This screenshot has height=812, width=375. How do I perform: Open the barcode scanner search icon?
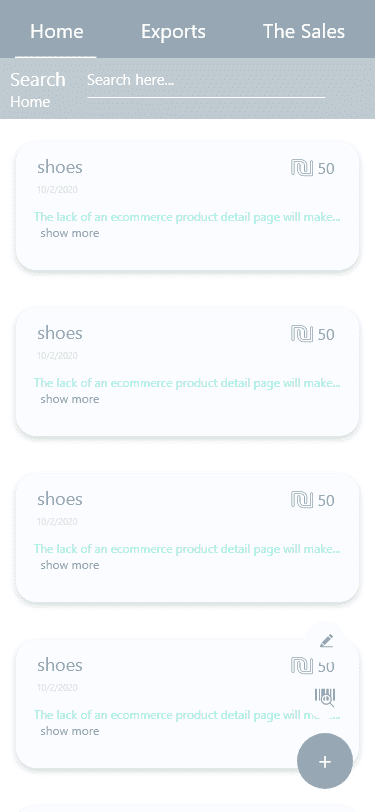325,697
